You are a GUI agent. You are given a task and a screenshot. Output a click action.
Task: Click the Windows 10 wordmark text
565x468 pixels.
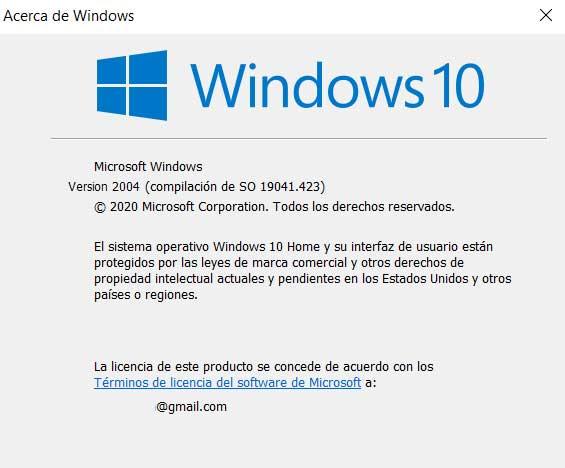[338, 86]
